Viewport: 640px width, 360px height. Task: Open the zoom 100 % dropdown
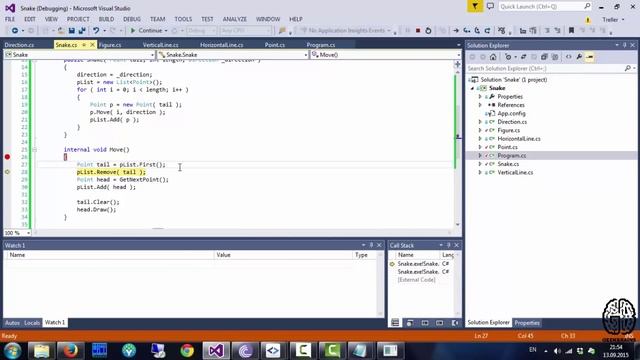[x=29, y=233]
